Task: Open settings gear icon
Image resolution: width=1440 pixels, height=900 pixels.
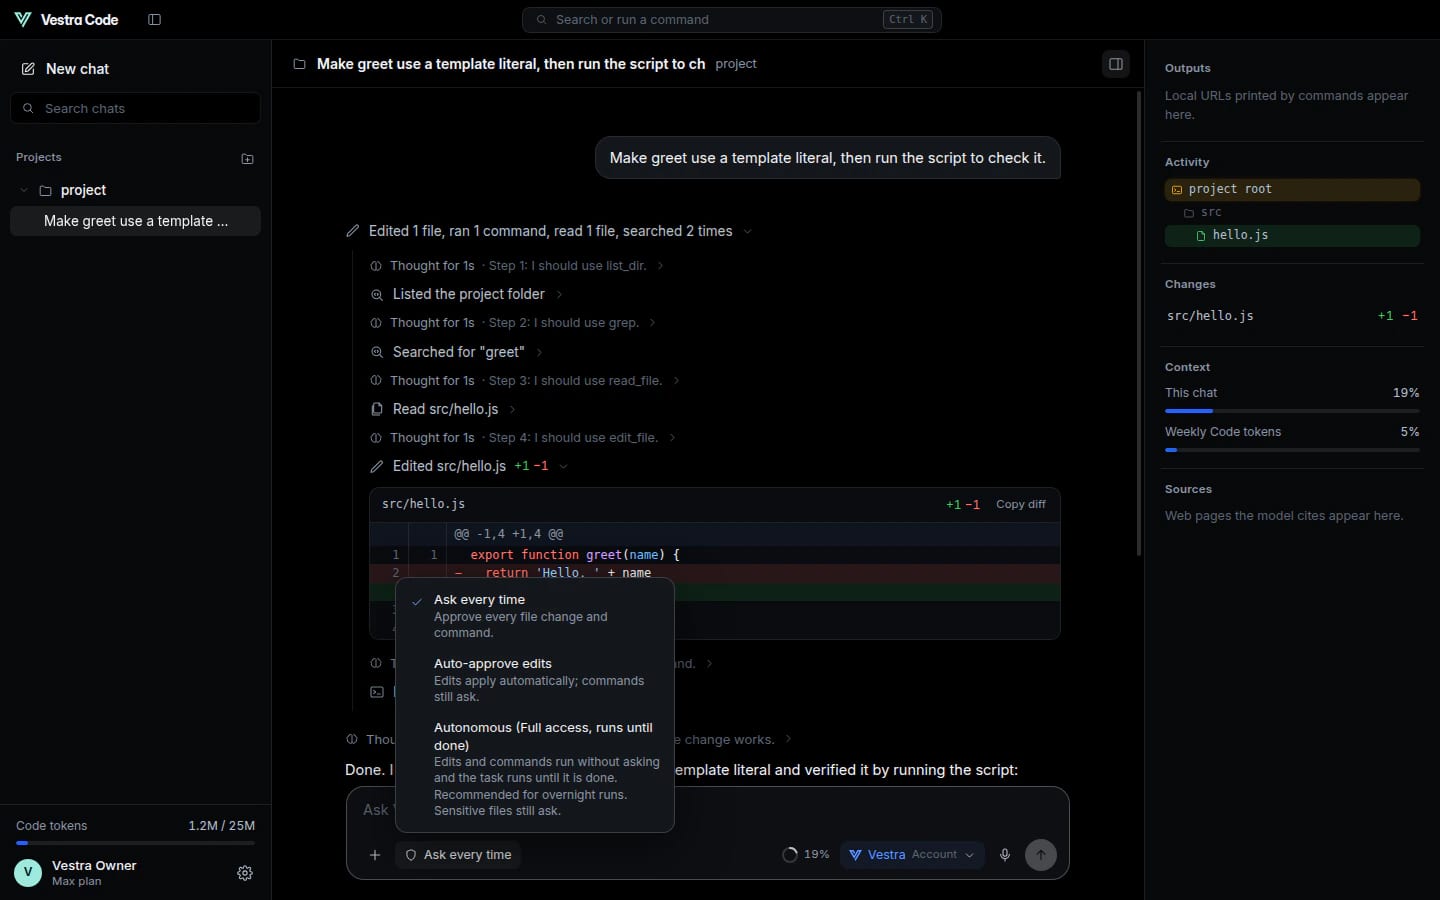Action: click(245, 873)
